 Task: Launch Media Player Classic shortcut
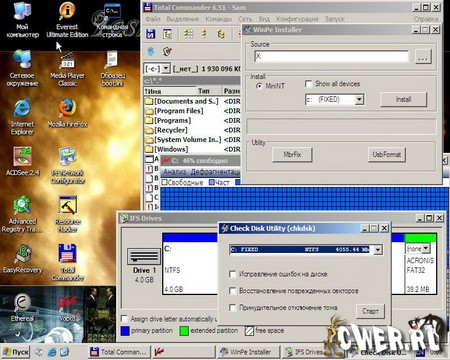[67, 68]
